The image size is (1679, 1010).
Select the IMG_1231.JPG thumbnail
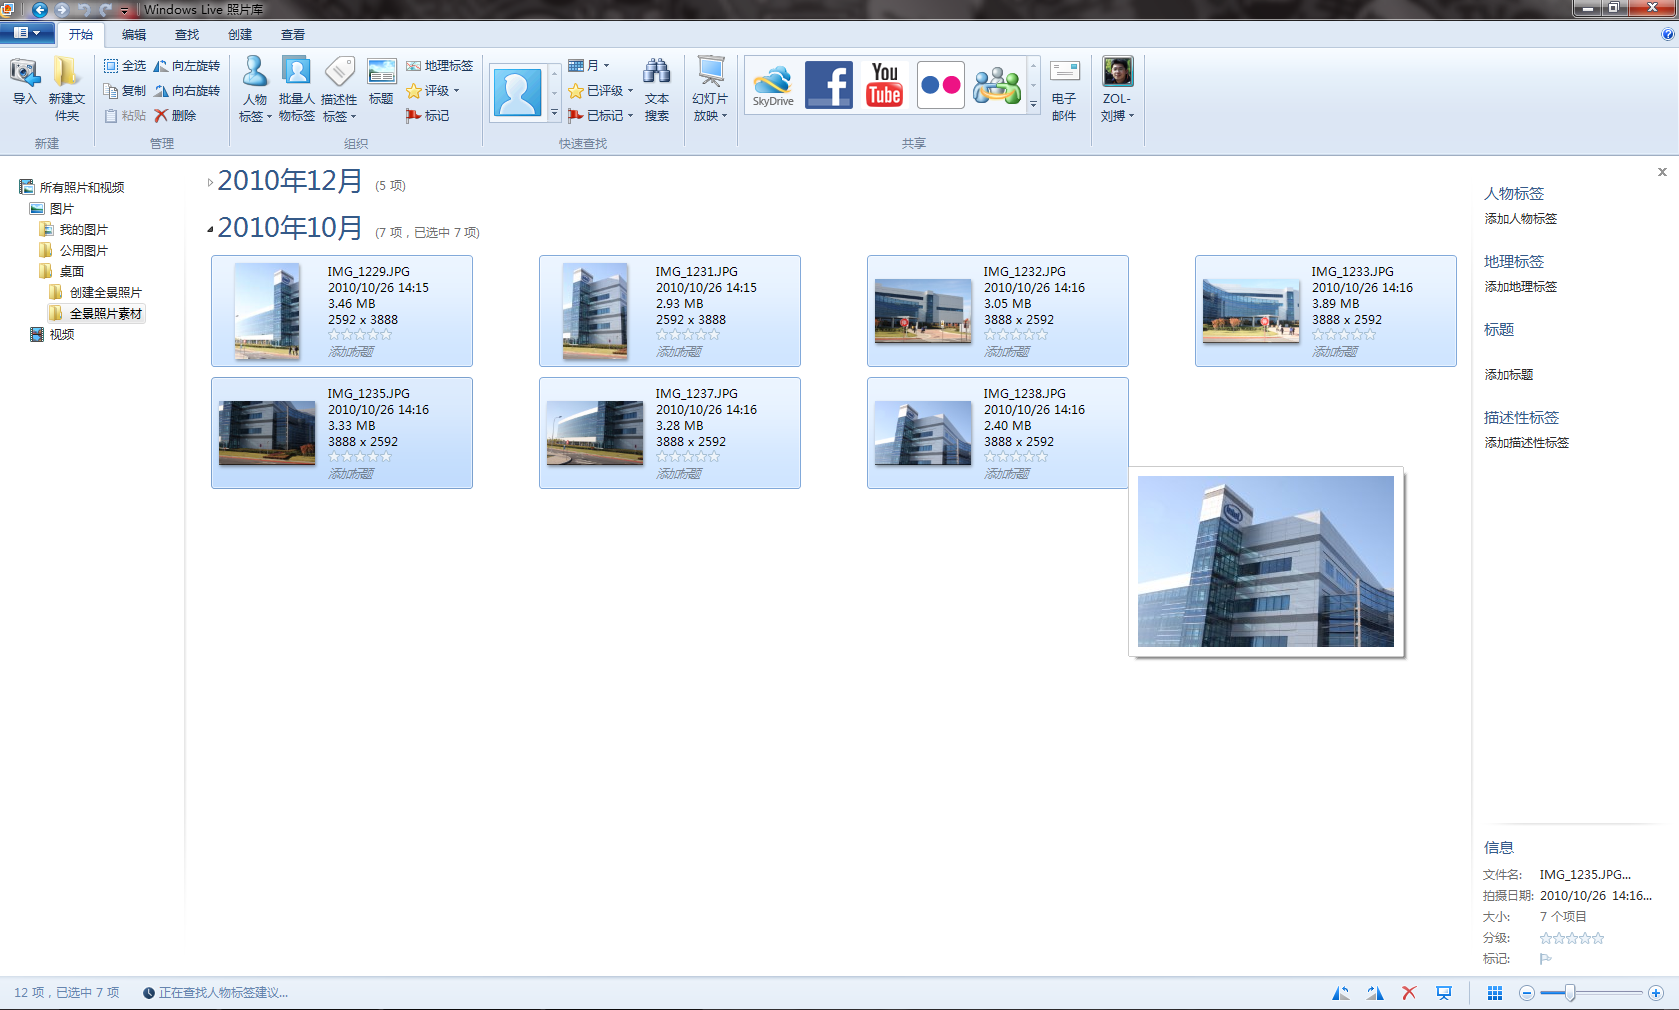tap(594, 311)
